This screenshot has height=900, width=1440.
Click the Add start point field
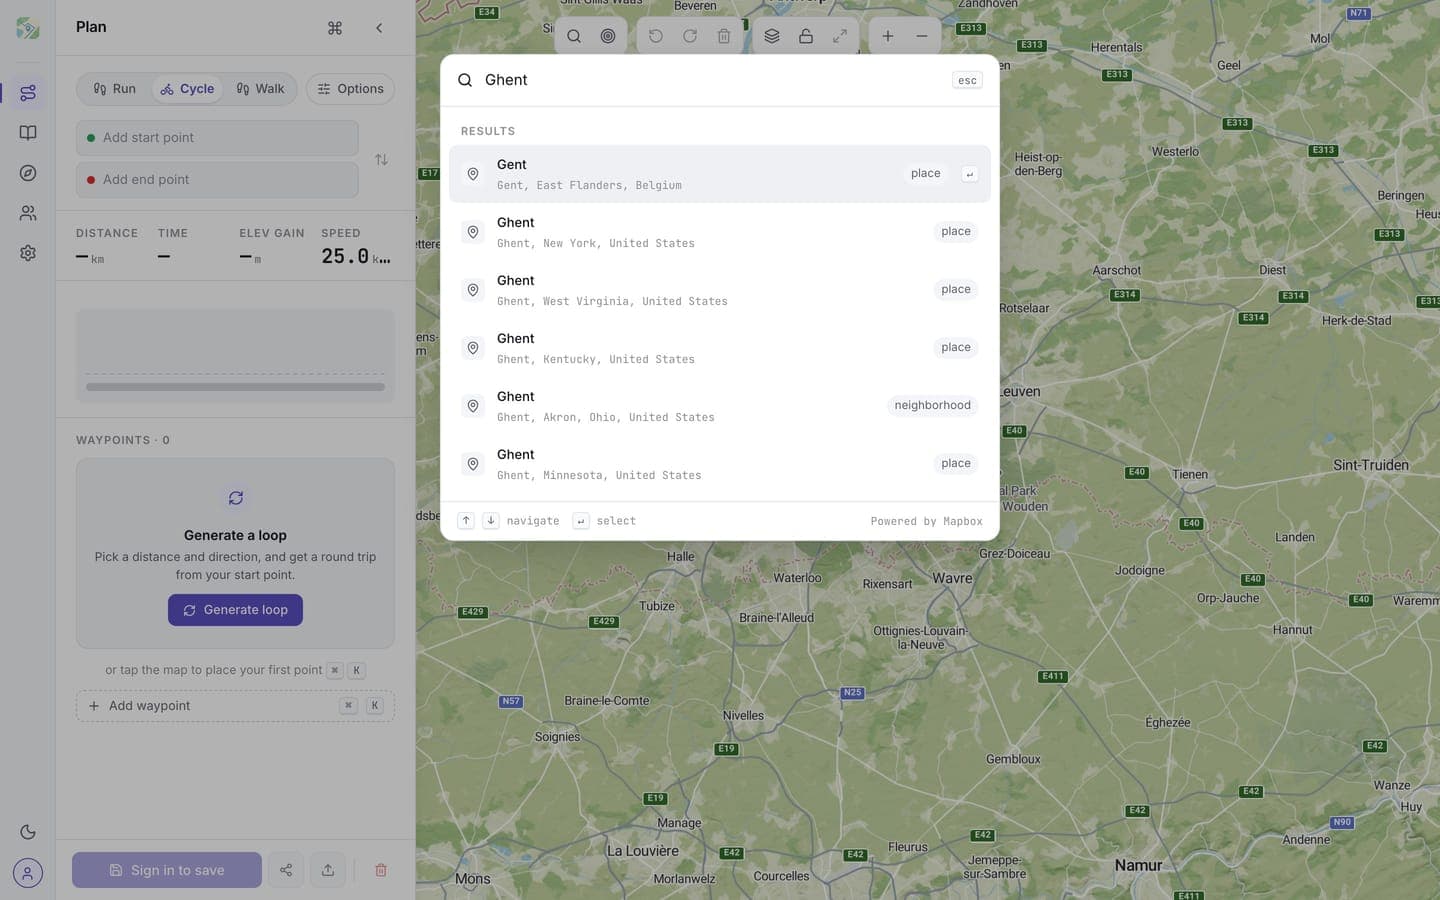pyautogui.click(x=217, y=138)
